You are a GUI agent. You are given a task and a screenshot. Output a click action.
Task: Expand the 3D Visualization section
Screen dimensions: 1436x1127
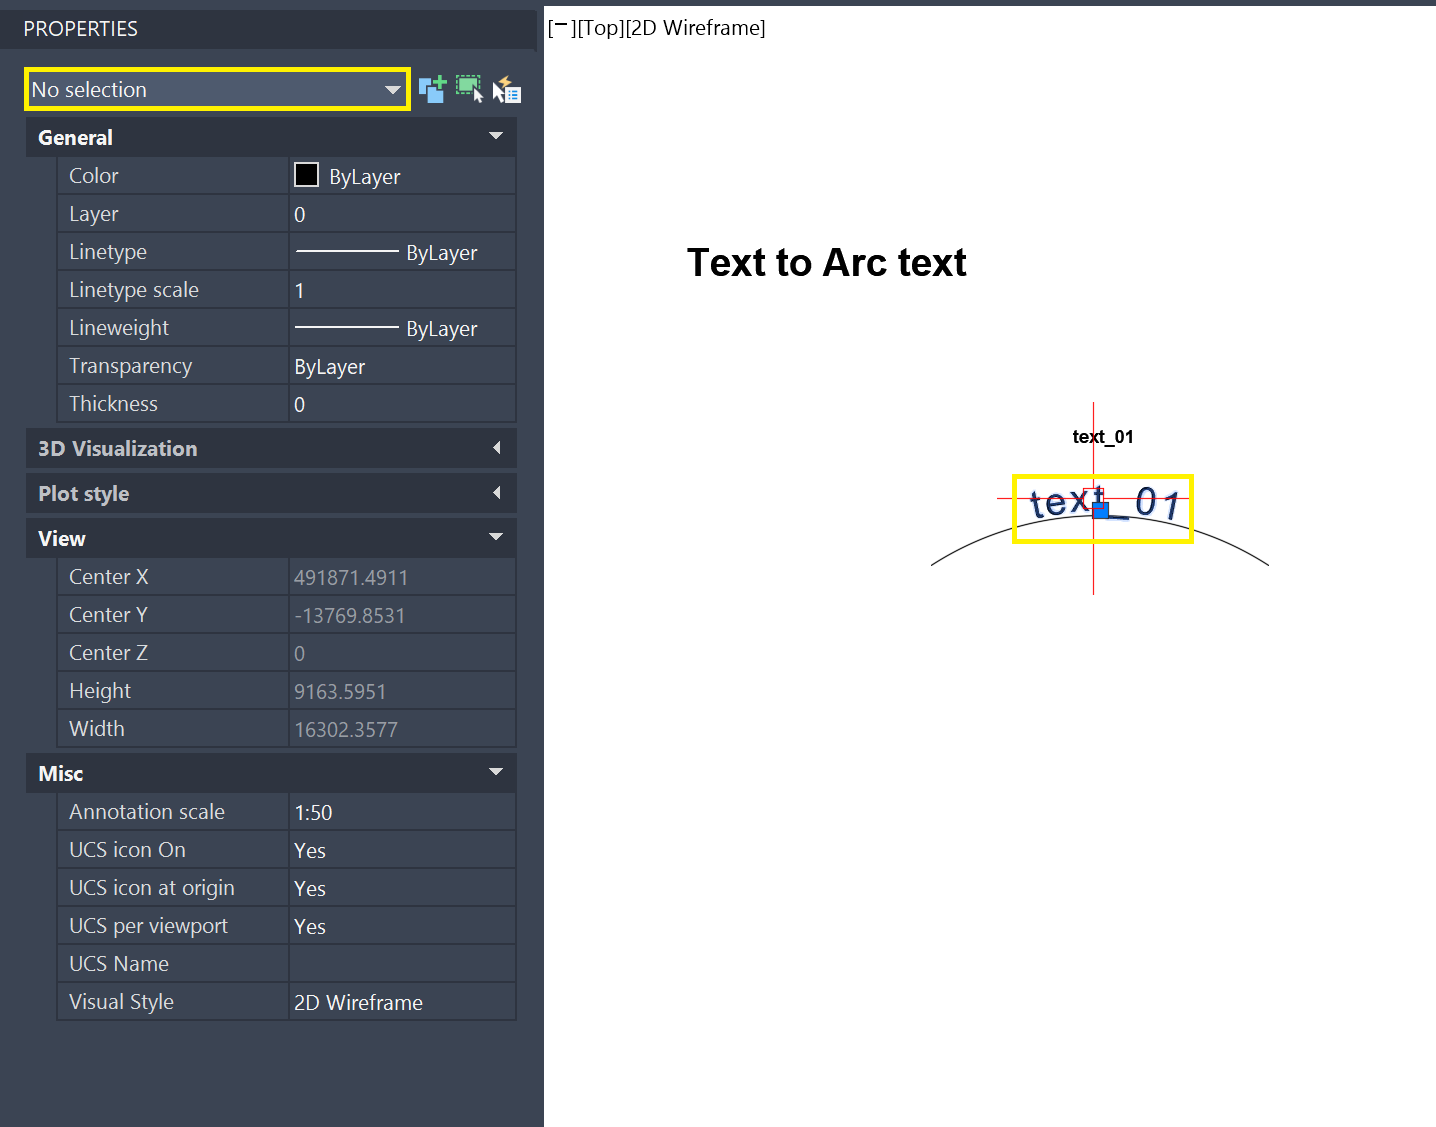(496, 448)
